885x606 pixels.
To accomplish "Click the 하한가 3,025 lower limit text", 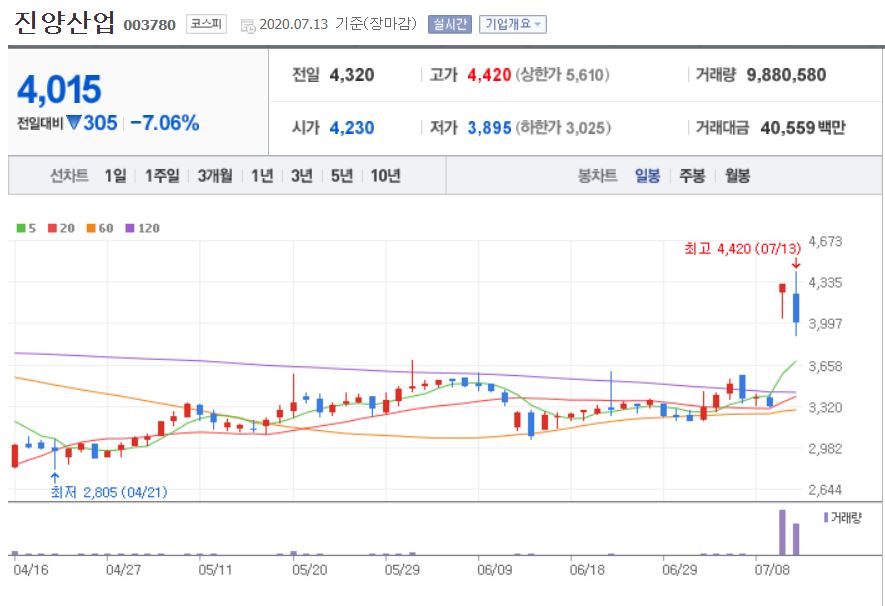I will (563, 128).
